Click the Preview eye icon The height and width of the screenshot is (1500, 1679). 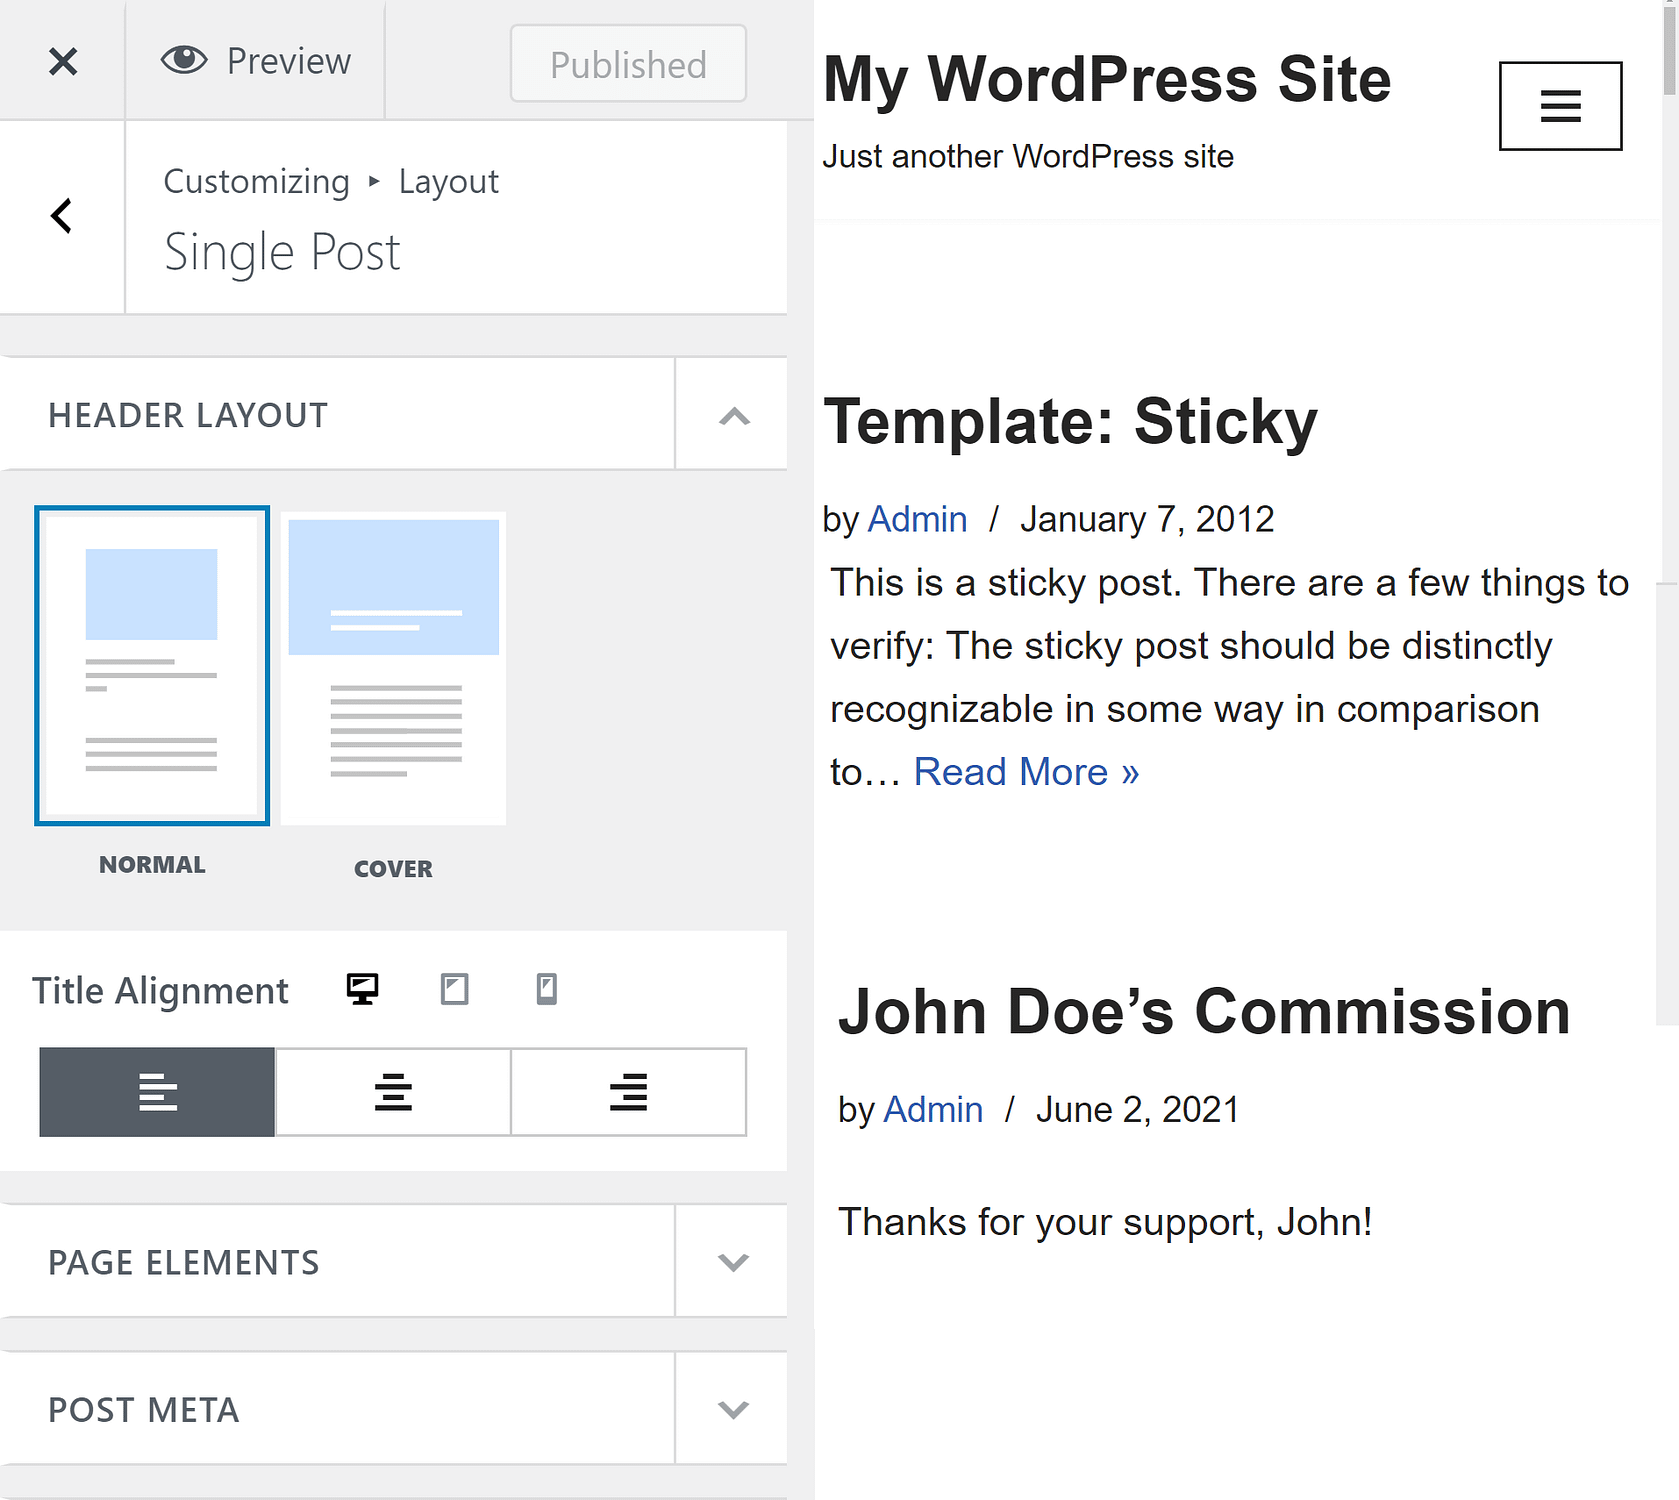pos(184,60)
